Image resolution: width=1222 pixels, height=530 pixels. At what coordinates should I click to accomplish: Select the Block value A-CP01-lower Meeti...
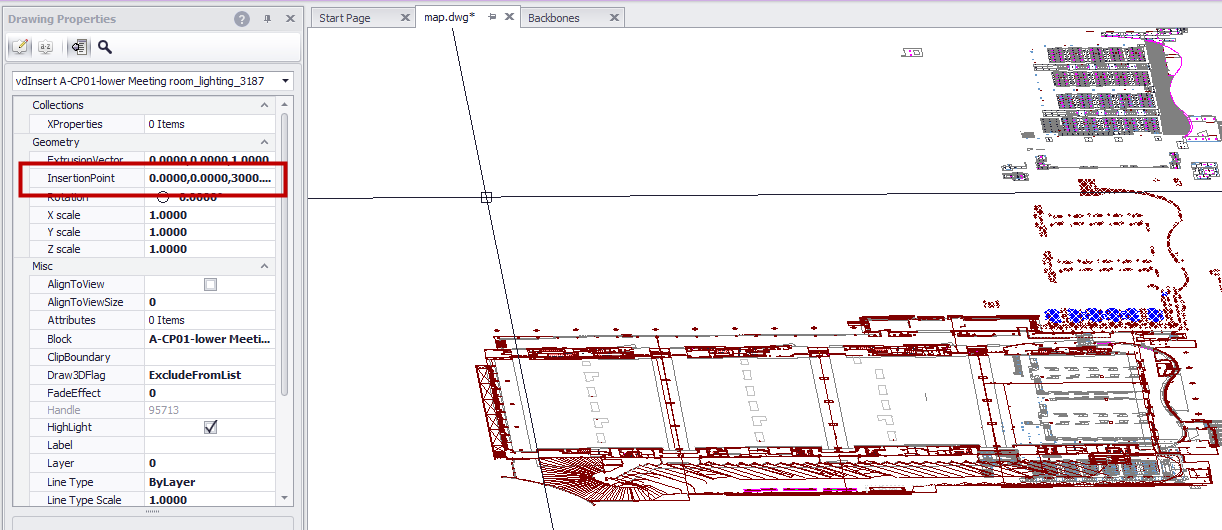pos(210,339)
